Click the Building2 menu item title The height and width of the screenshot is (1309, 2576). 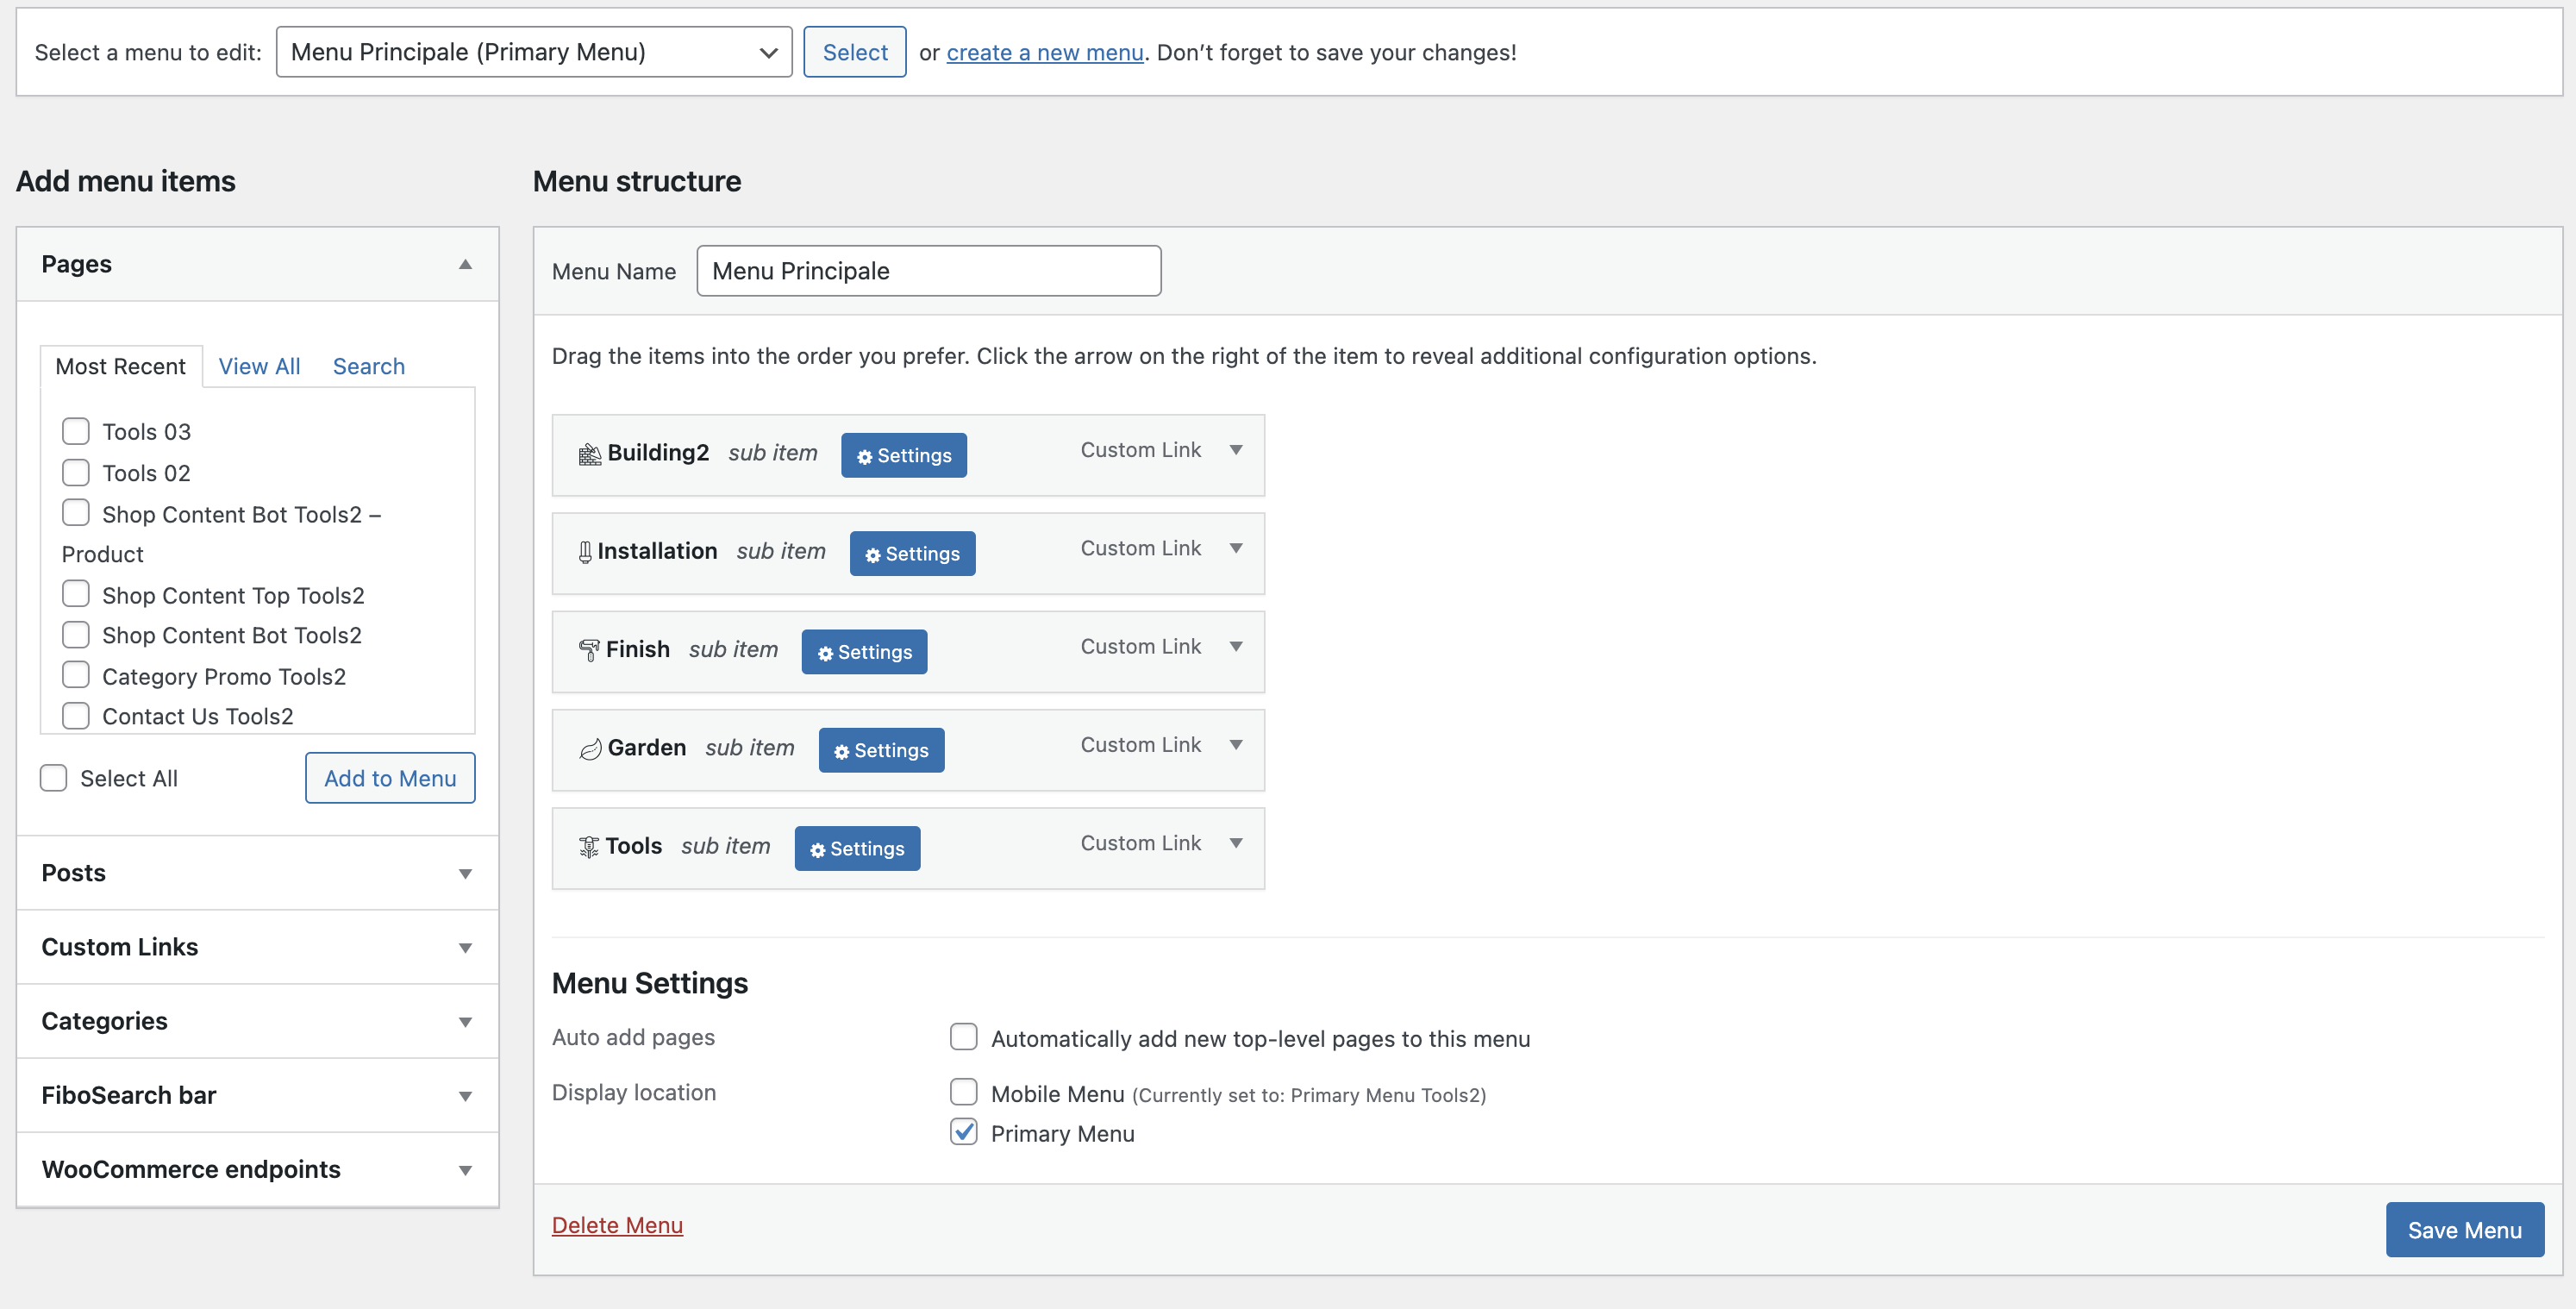pos(658,453)
